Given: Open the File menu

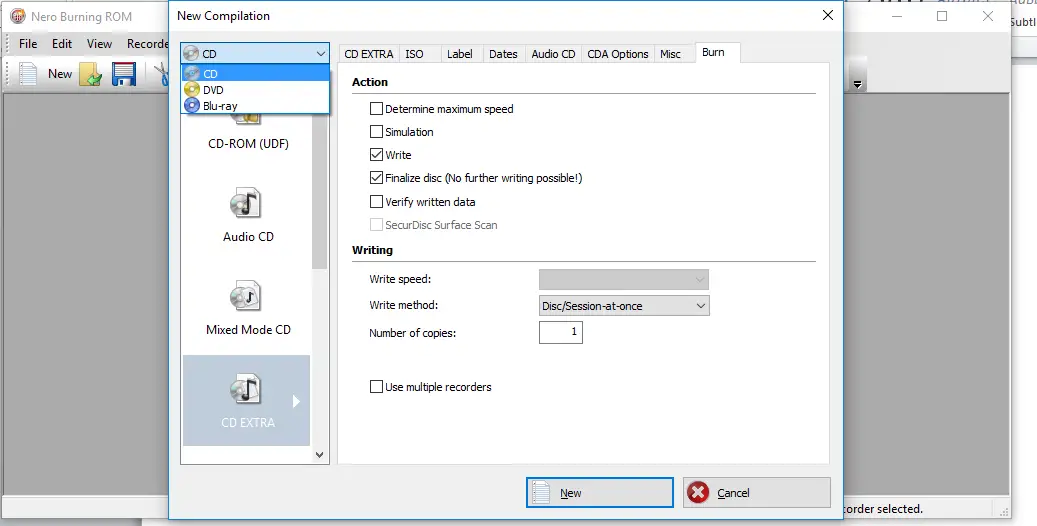Looking at the screenshot, I should click(x=28, y=44).
